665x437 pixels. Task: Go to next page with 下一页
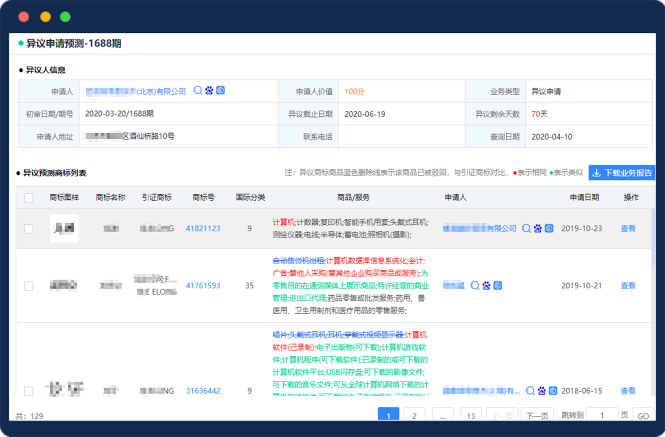pos(537,415)
